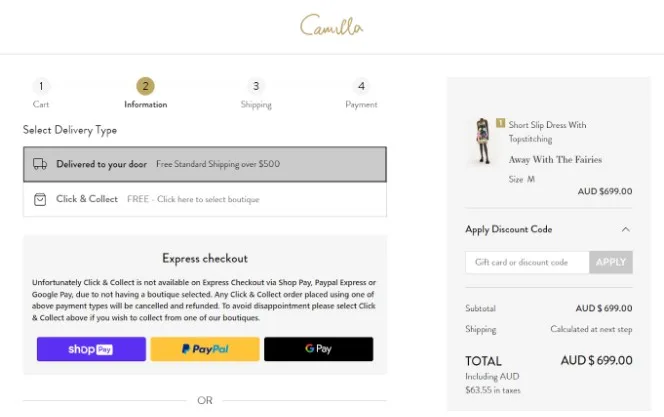Click step 4 Payment circle
The height and width of the screenshot is (417, 664).
click(361, 87)
